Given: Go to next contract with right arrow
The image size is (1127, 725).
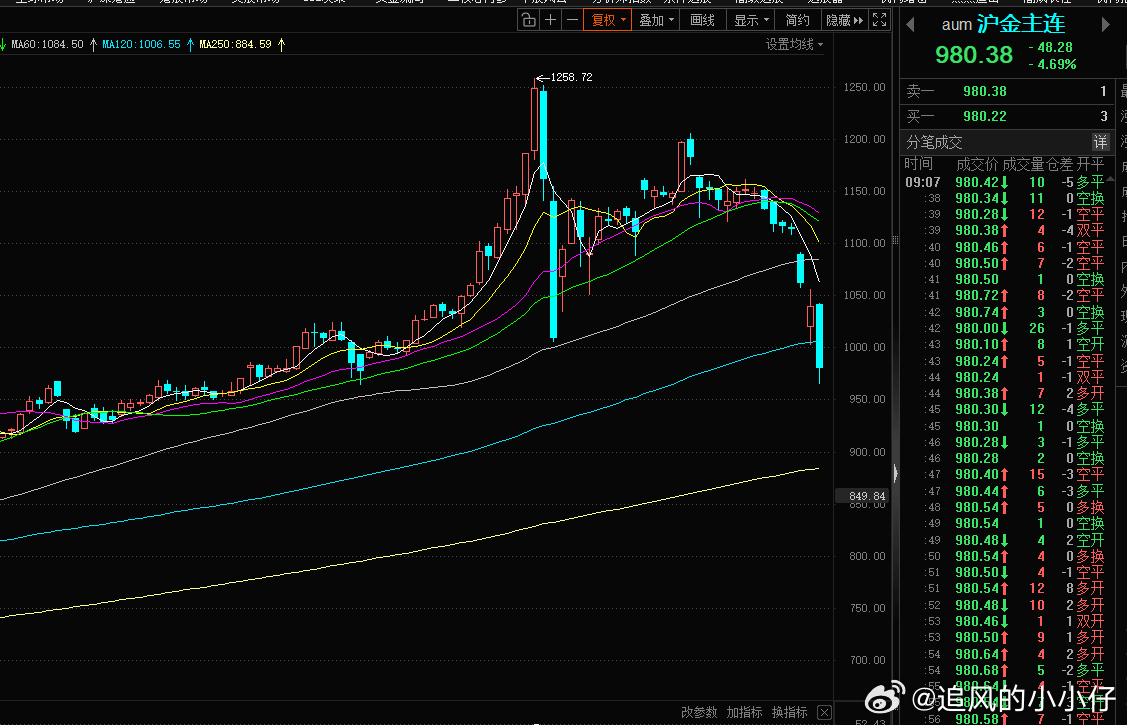Looking at the screenshot, I should pyautogui.click(x=1105, y=25).
